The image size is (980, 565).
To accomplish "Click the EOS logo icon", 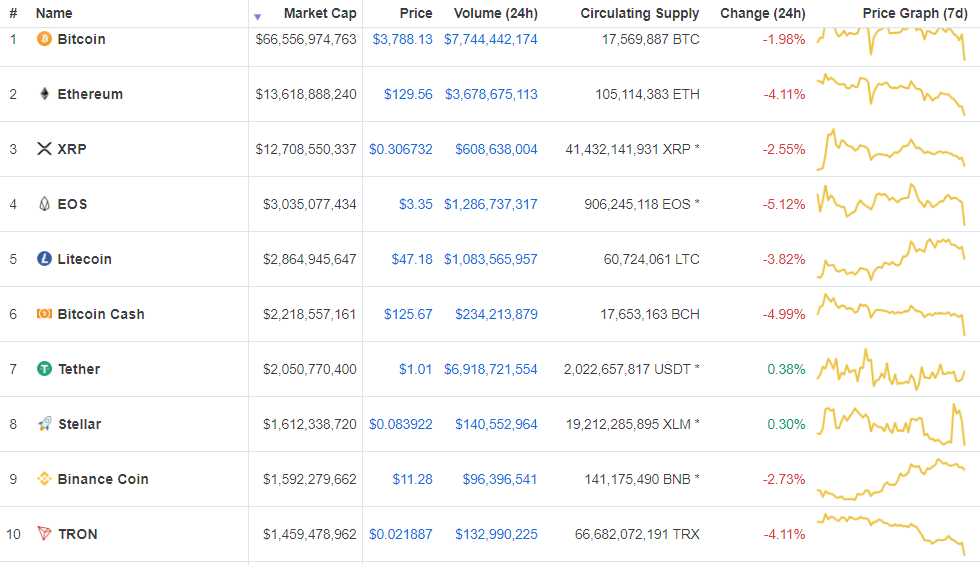I will point(44,204).
